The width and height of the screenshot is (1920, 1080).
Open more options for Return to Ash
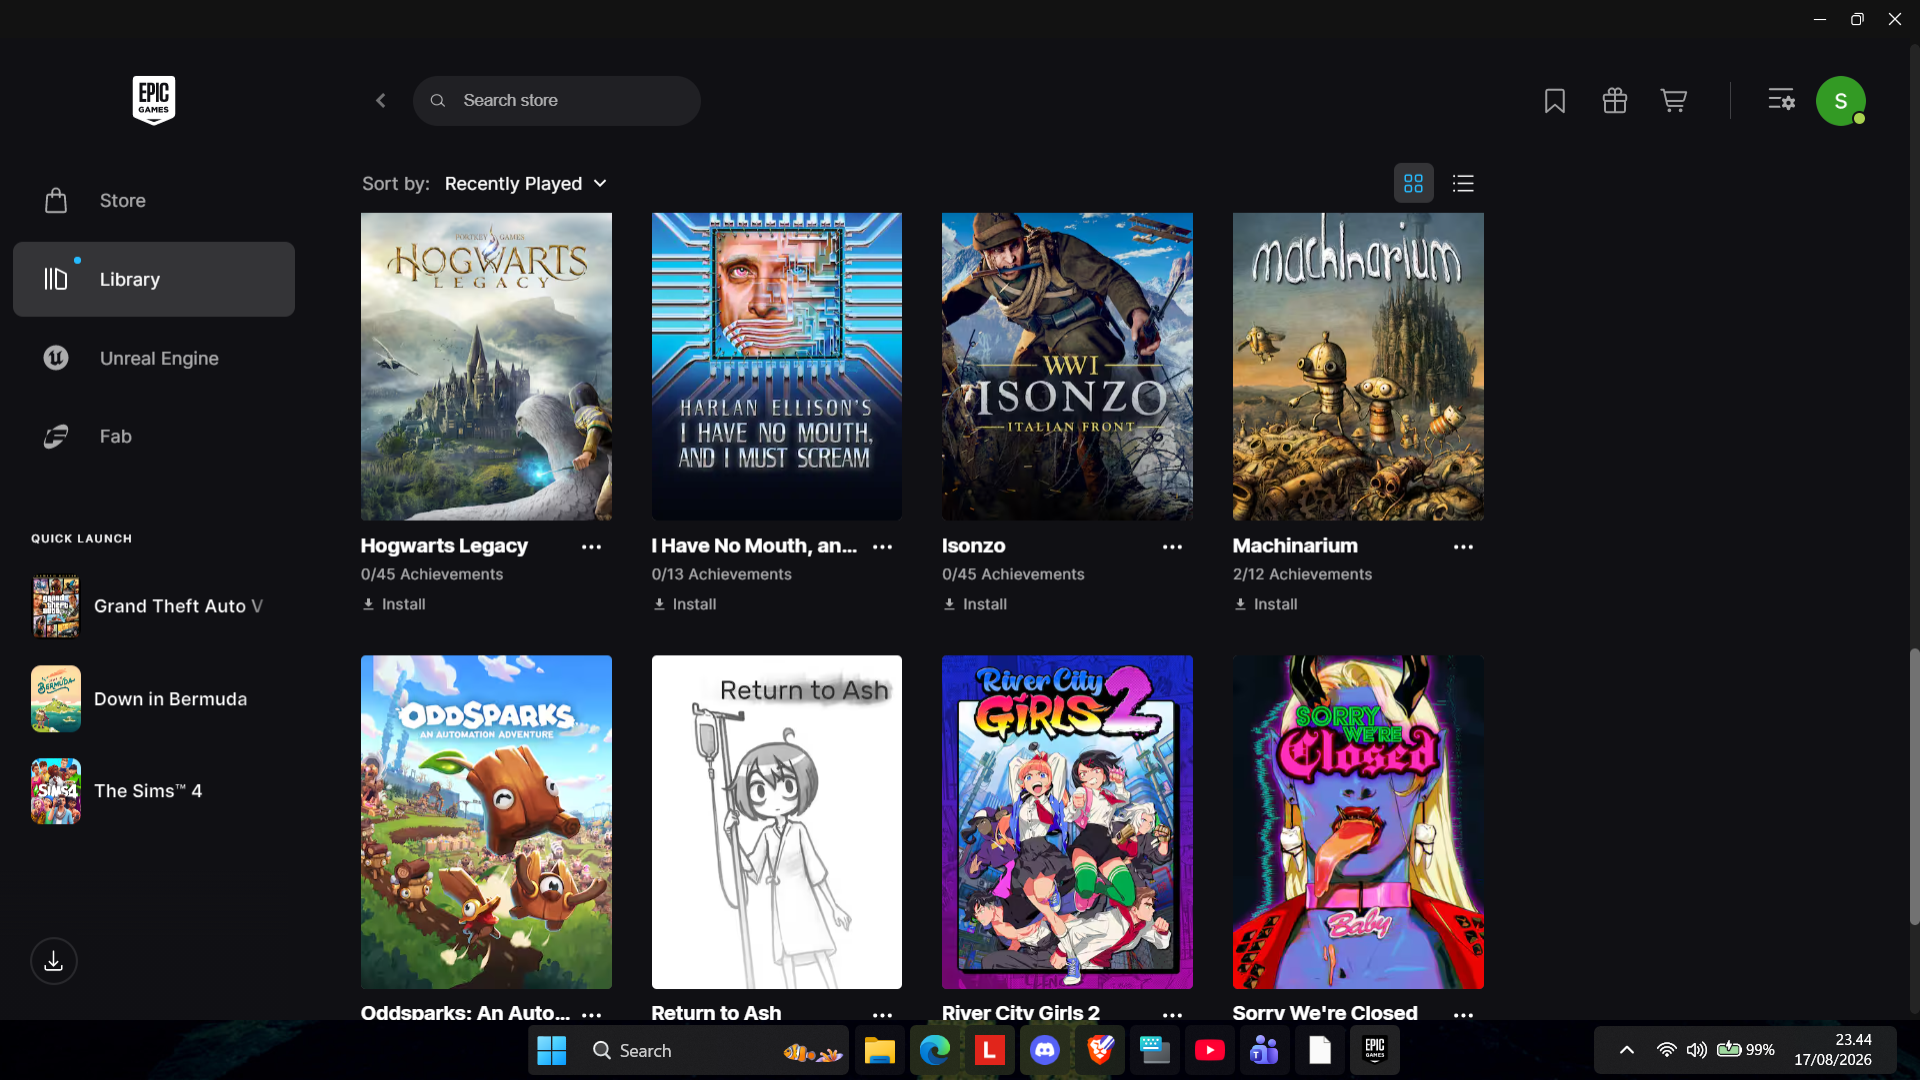click(x=883, y=1014)
